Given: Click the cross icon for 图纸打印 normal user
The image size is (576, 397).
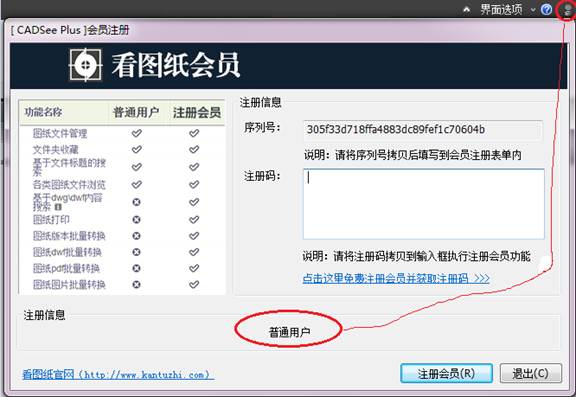Looking at the screenshot, I should pyautogui.click(x=136, y=219).
